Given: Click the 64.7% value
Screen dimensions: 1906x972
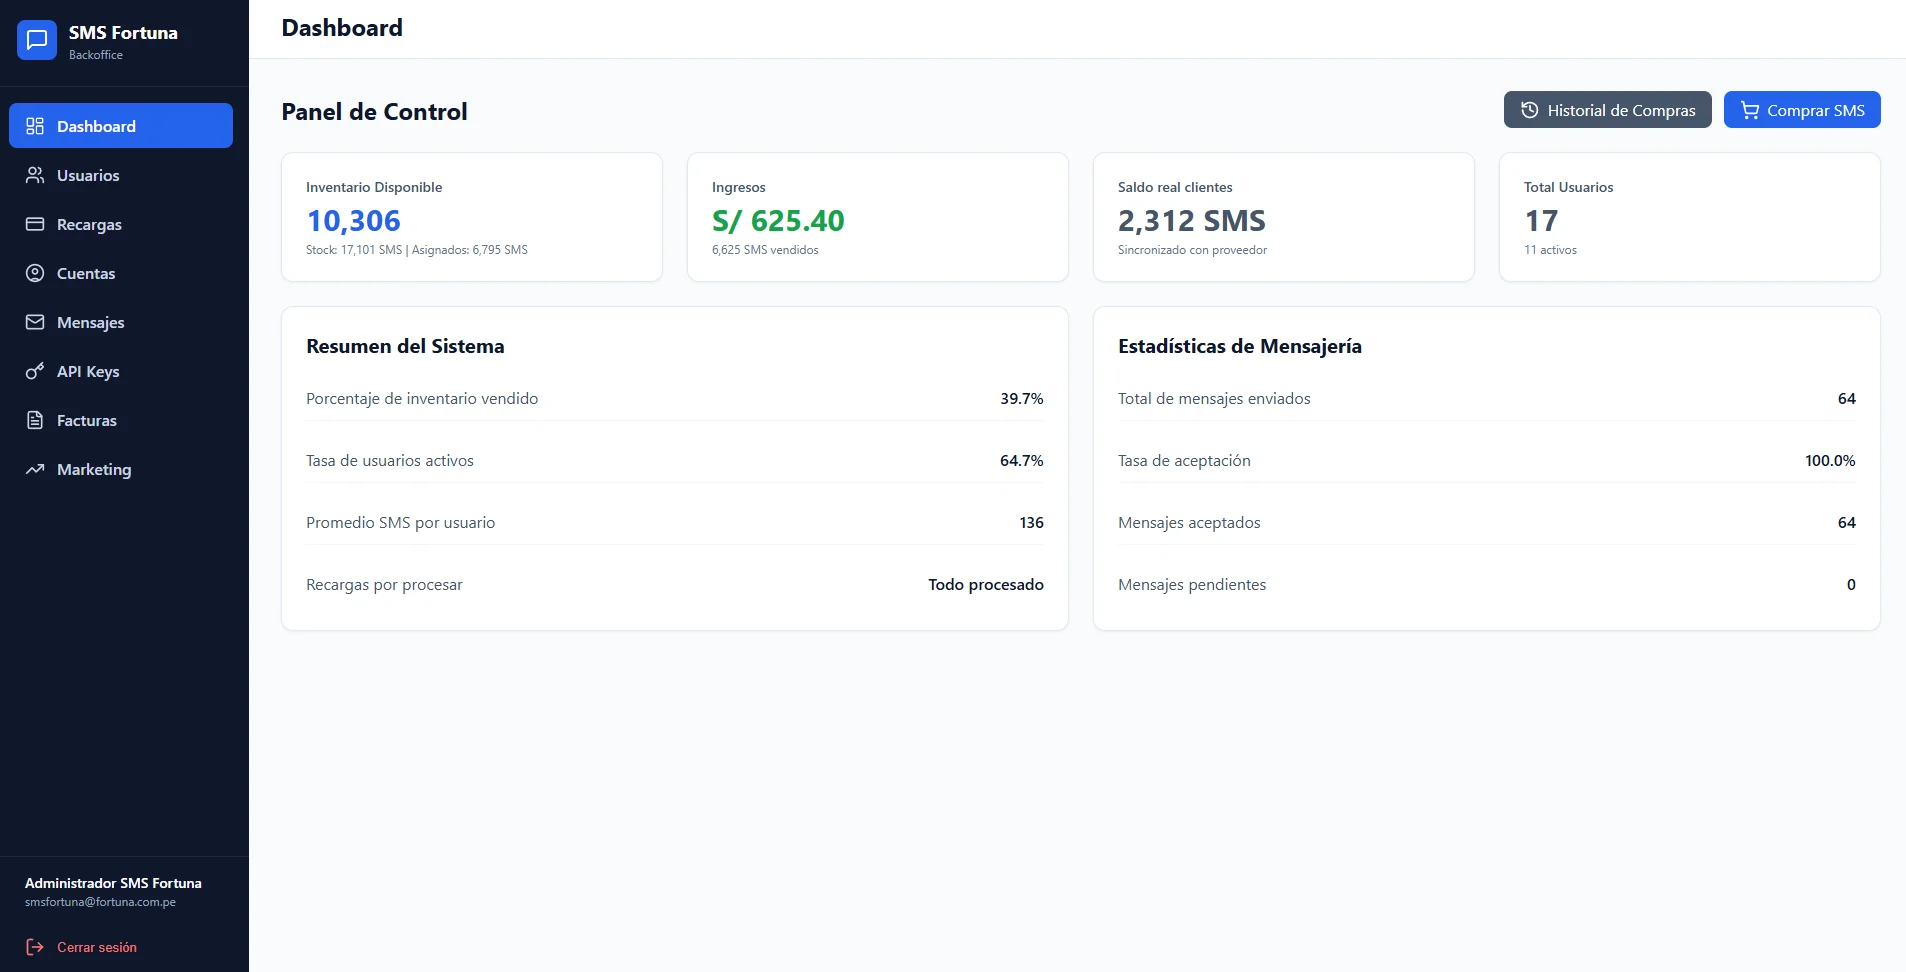Looking at the screenshot, I should click(1022, 460).
